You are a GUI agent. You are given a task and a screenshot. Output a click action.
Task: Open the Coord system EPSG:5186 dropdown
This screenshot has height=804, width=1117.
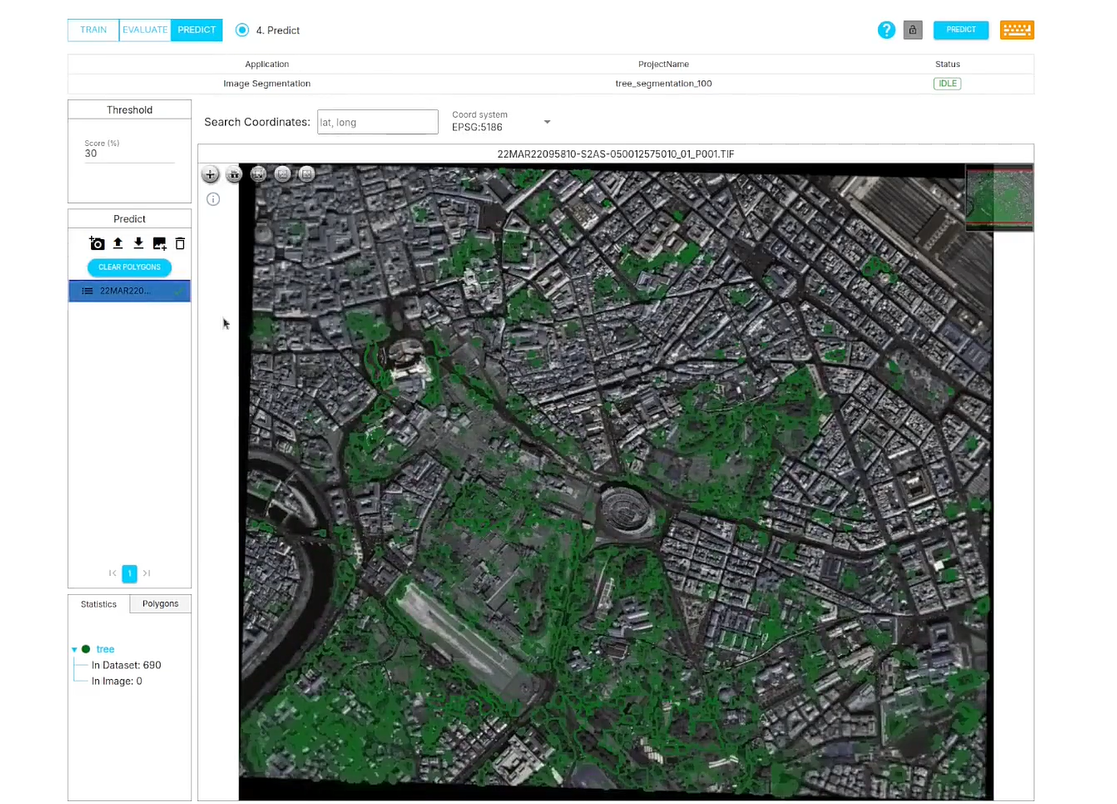tap(547, 120)
